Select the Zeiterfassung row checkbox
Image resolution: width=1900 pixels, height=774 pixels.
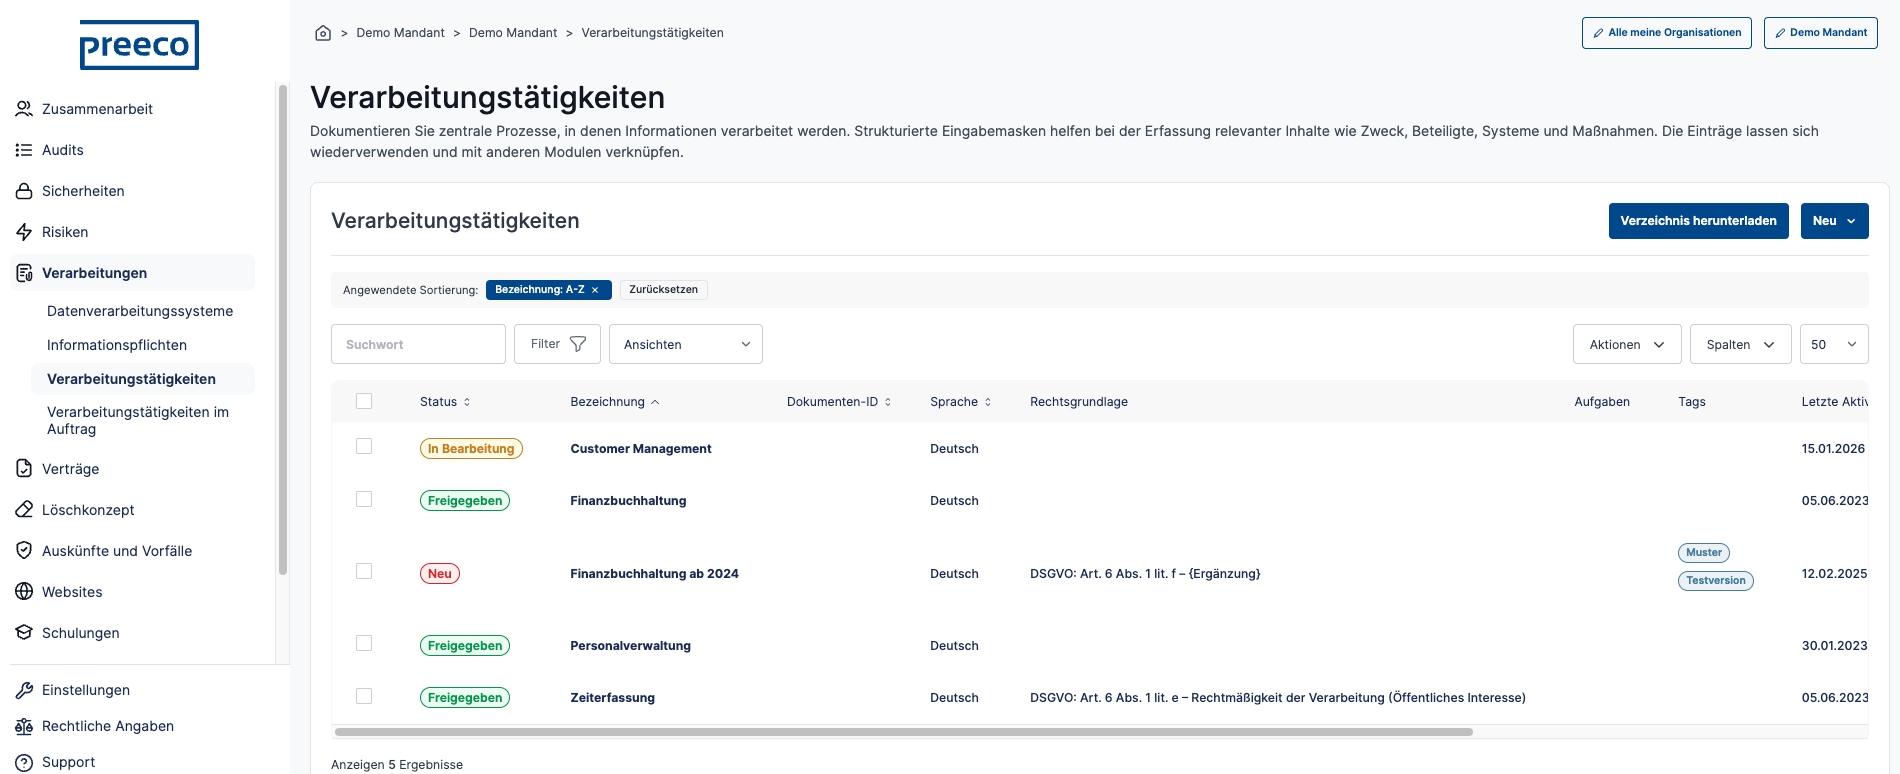364,696
